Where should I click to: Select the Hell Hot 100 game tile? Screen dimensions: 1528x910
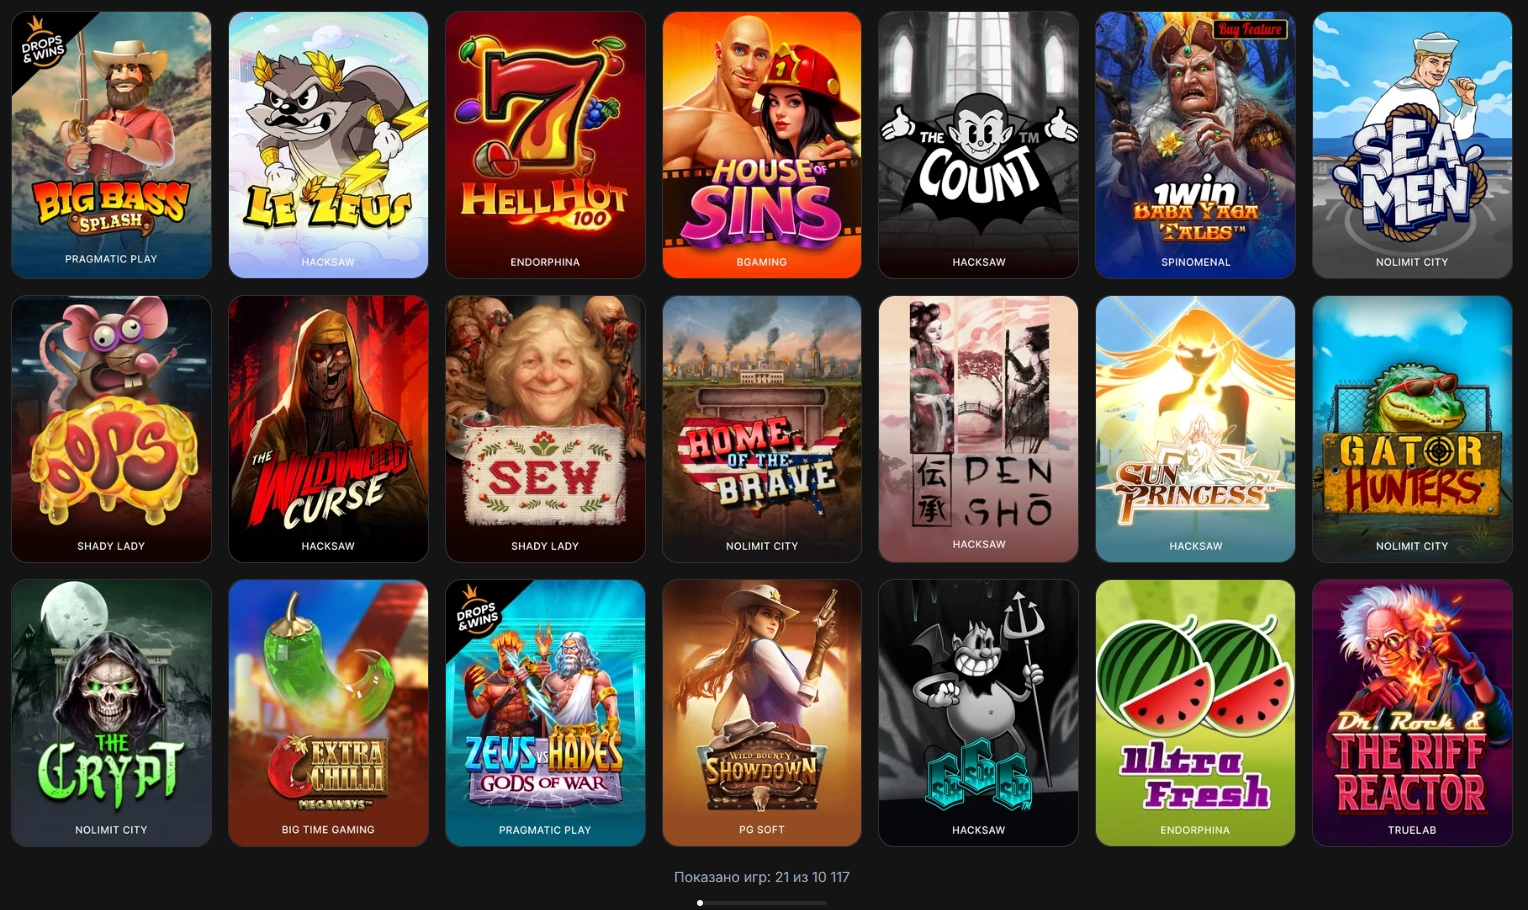[545, 145]
